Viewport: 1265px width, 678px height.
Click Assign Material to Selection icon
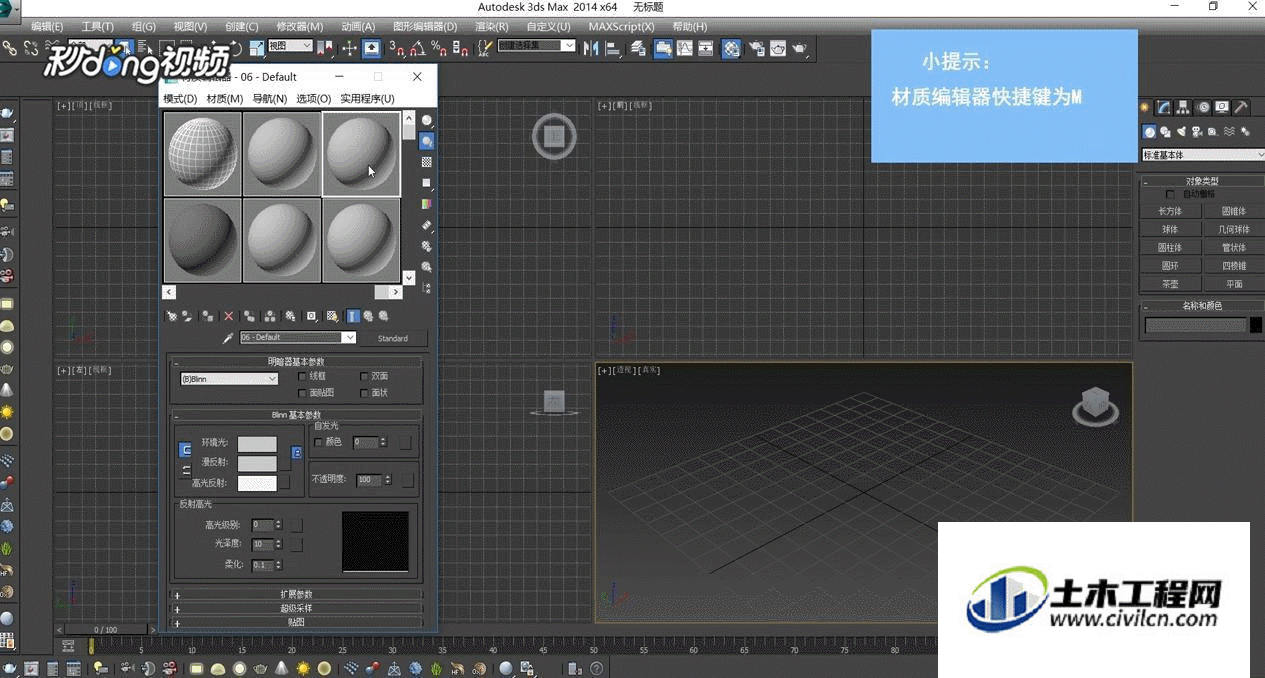[207, 316]
